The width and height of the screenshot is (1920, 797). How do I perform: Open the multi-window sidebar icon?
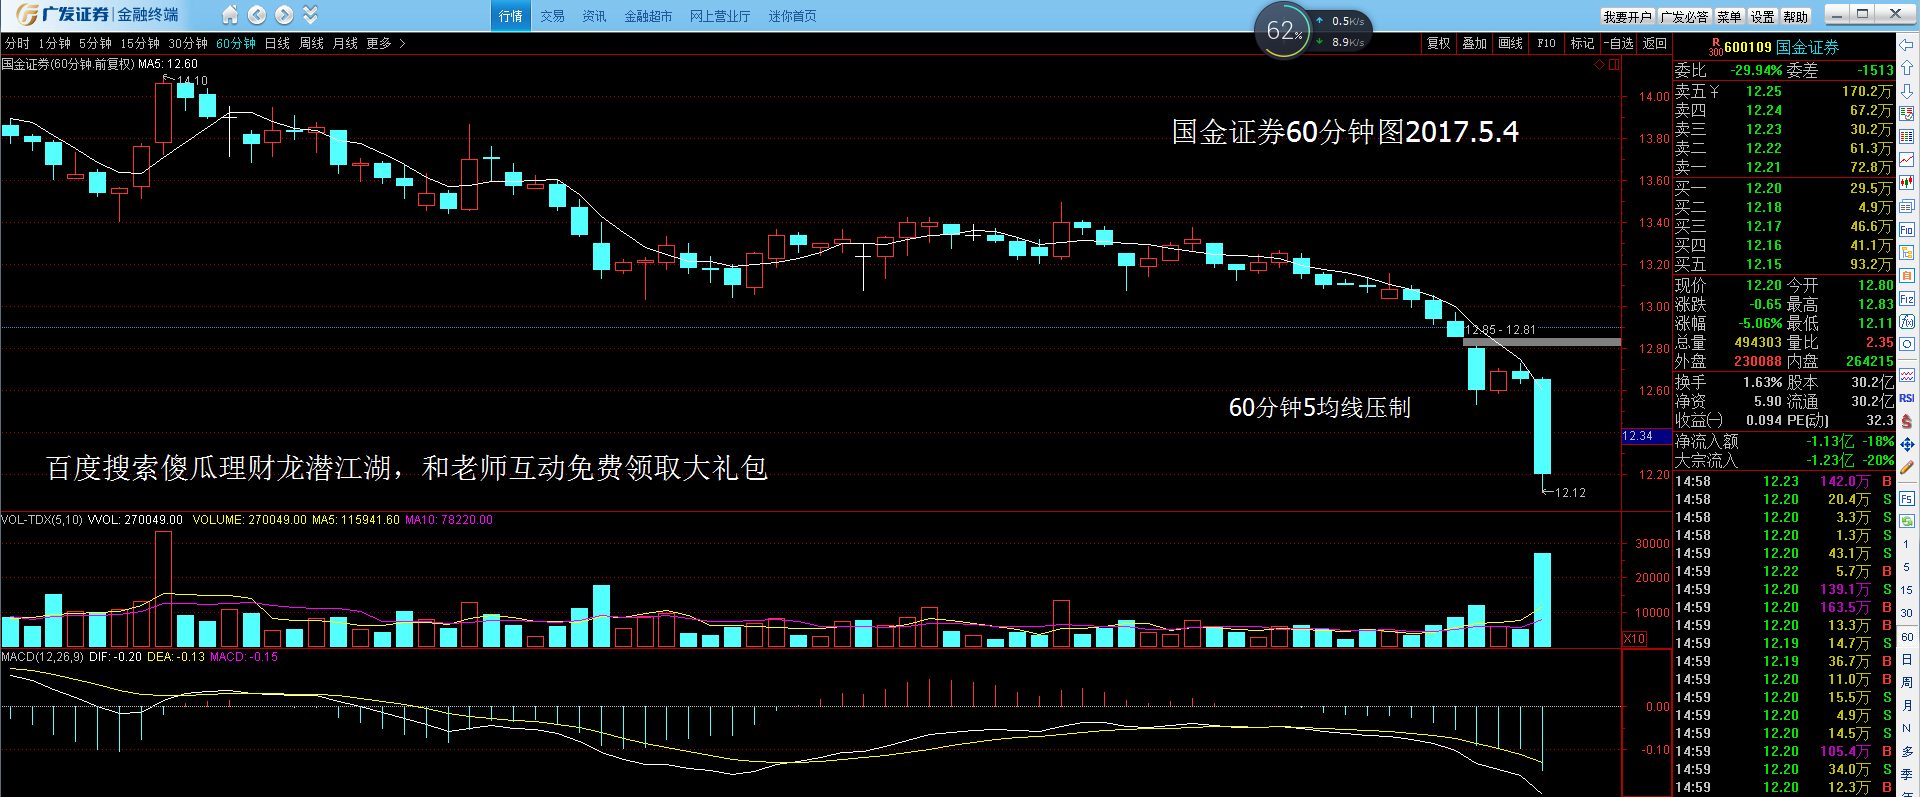(1907, 205)
